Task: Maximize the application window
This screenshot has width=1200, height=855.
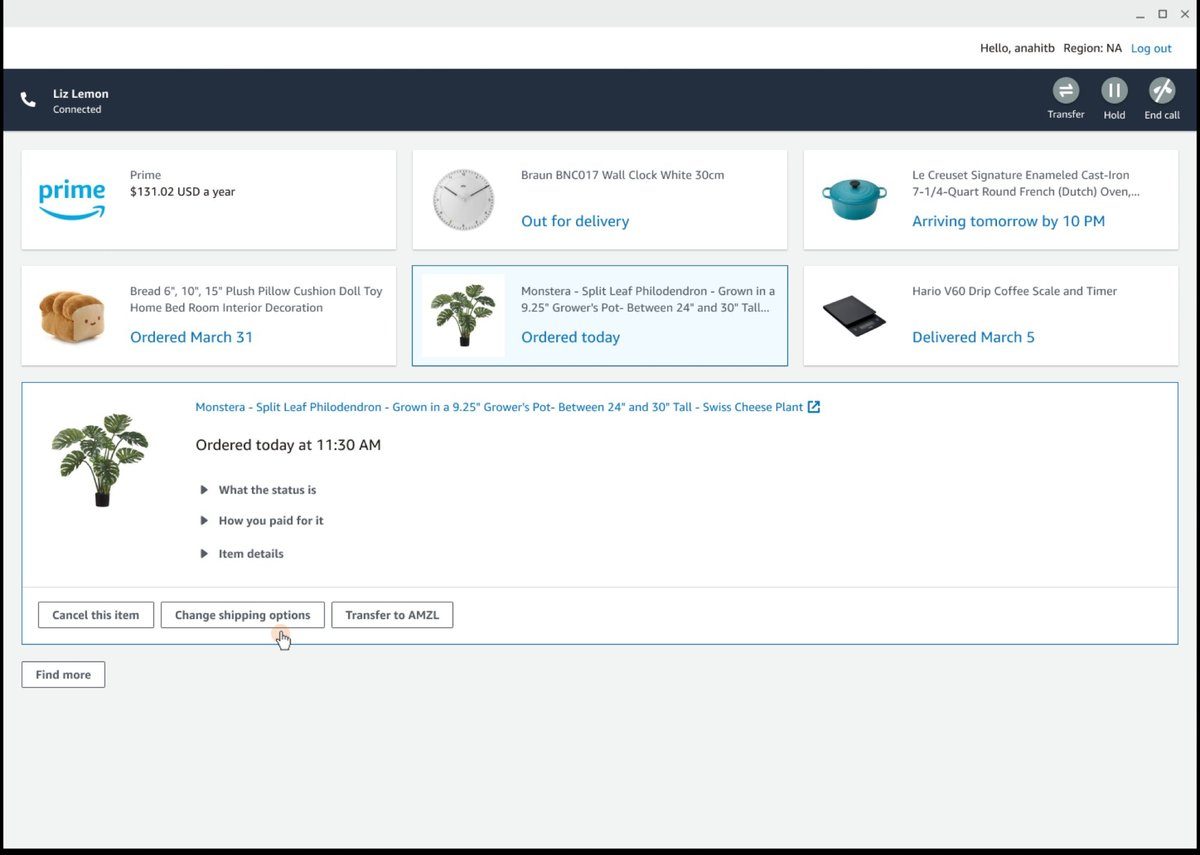Action: pos(1162,14)
